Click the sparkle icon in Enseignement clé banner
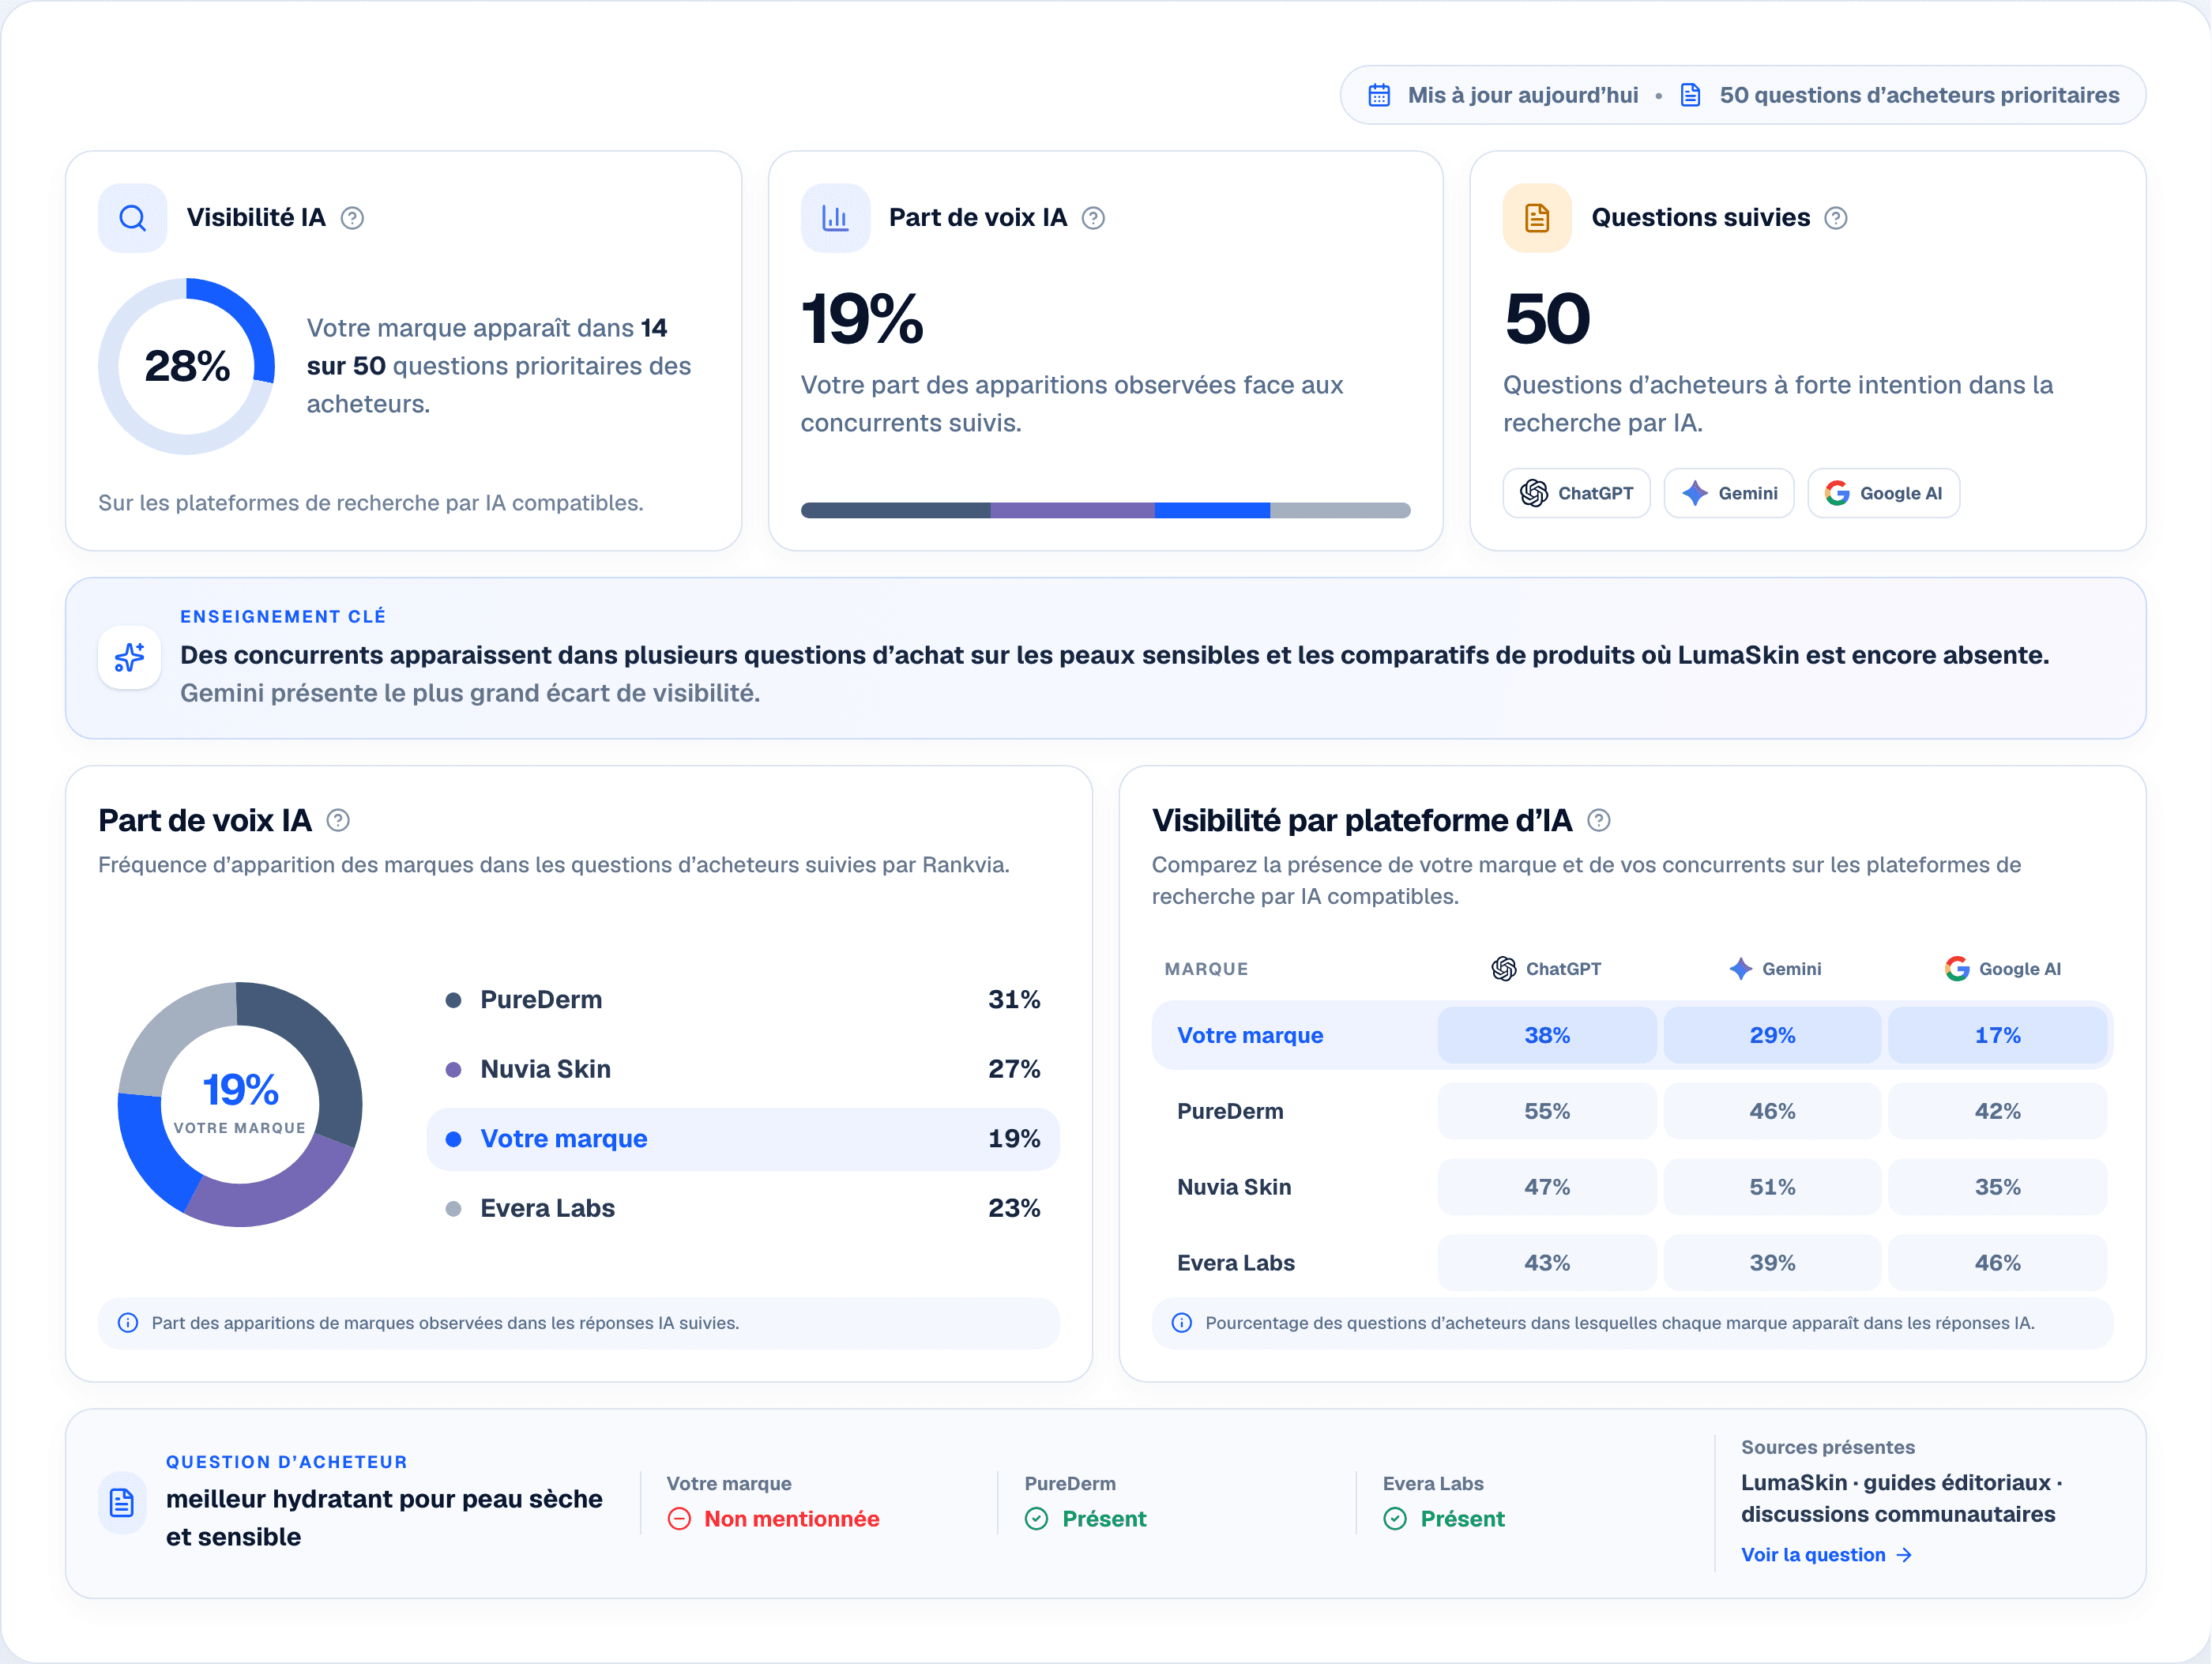The height and width of the screenshot is (1664, 2212). 130,656
